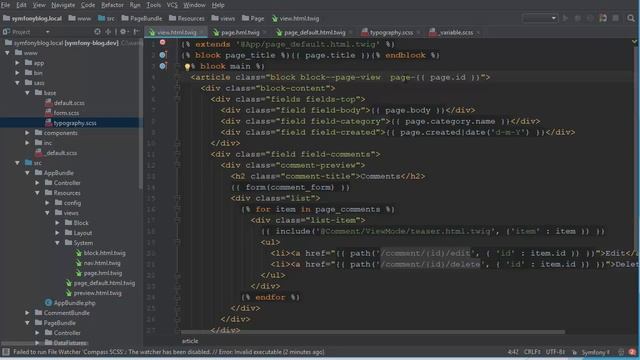Click the tool windows icon in status bar corner

pyautogui.click(x=6, y=352)
